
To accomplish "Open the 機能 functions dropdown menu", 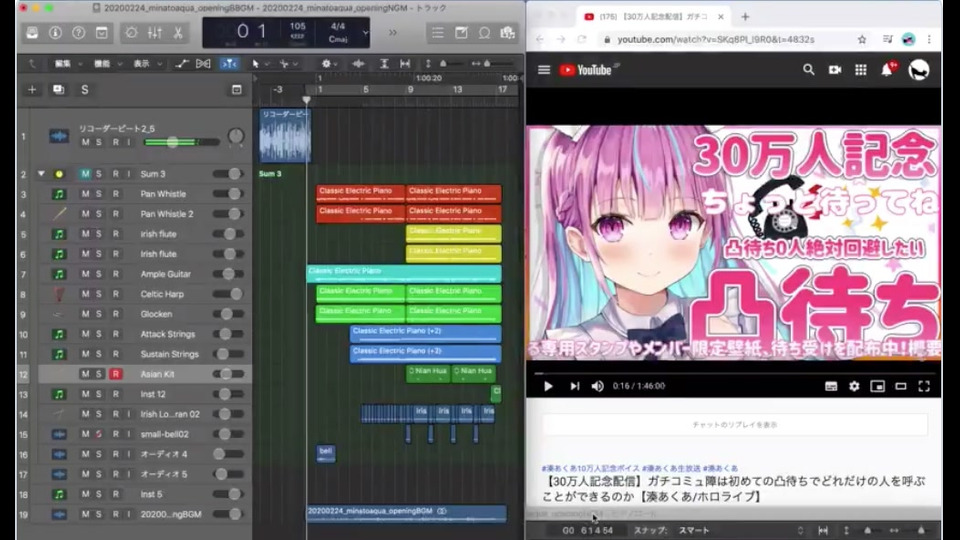I will (106, 64).
